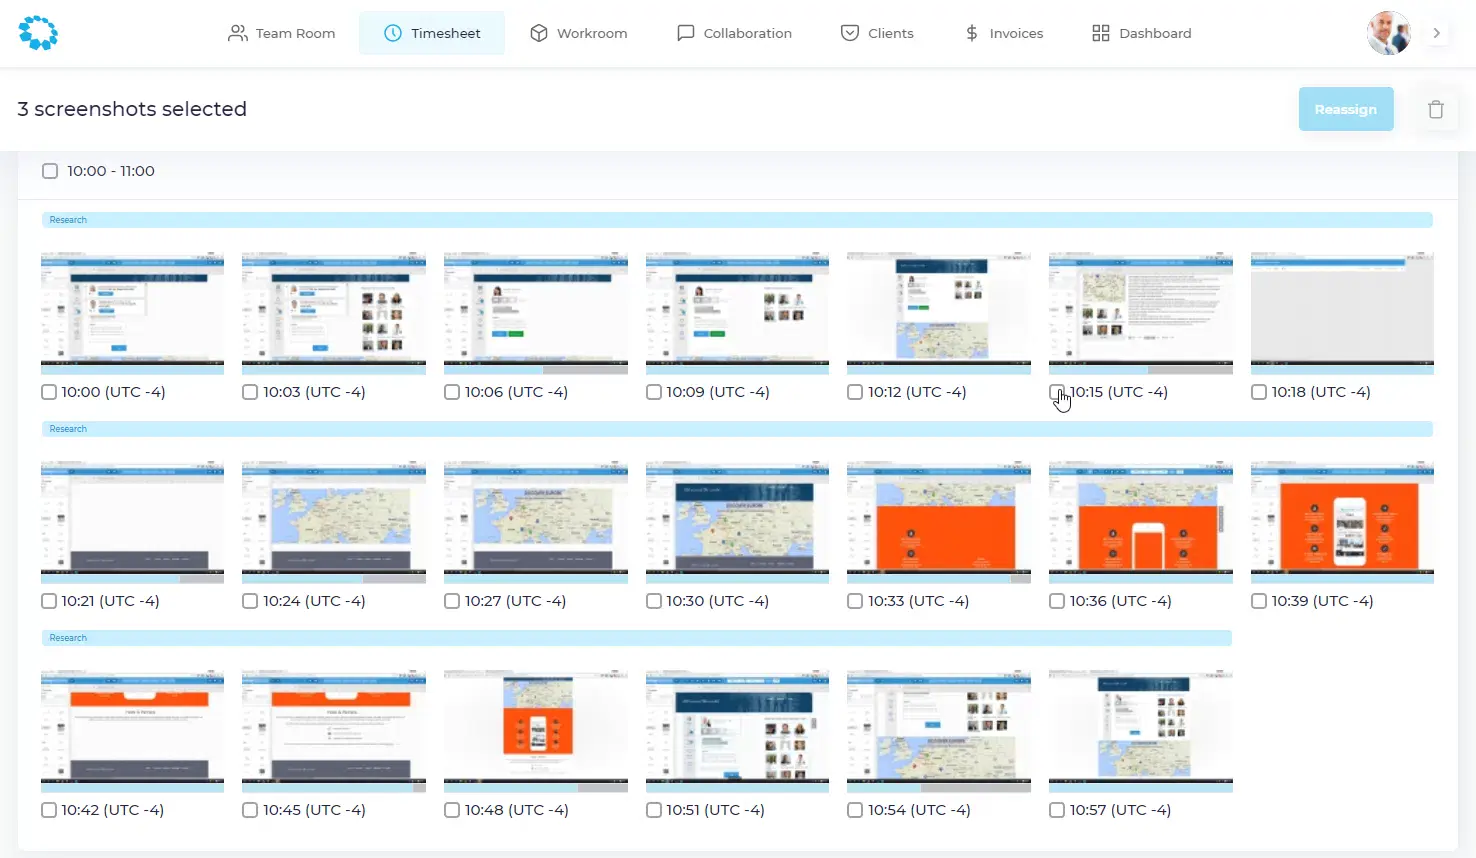
Task: Click the Dashboard grid icon
Action: (x=1101, y=33)
